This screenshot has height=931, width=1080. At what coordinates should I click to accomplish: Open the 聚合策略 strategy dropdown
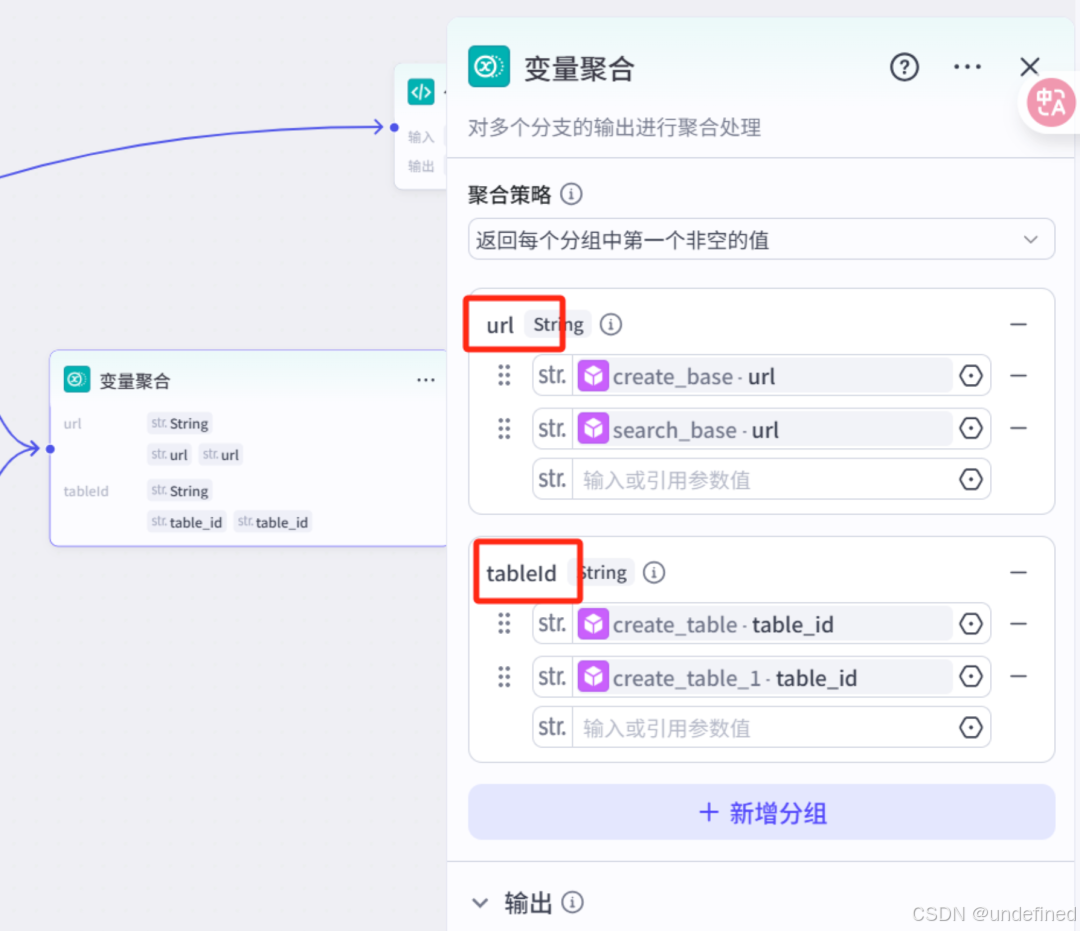tap(761, 240)
